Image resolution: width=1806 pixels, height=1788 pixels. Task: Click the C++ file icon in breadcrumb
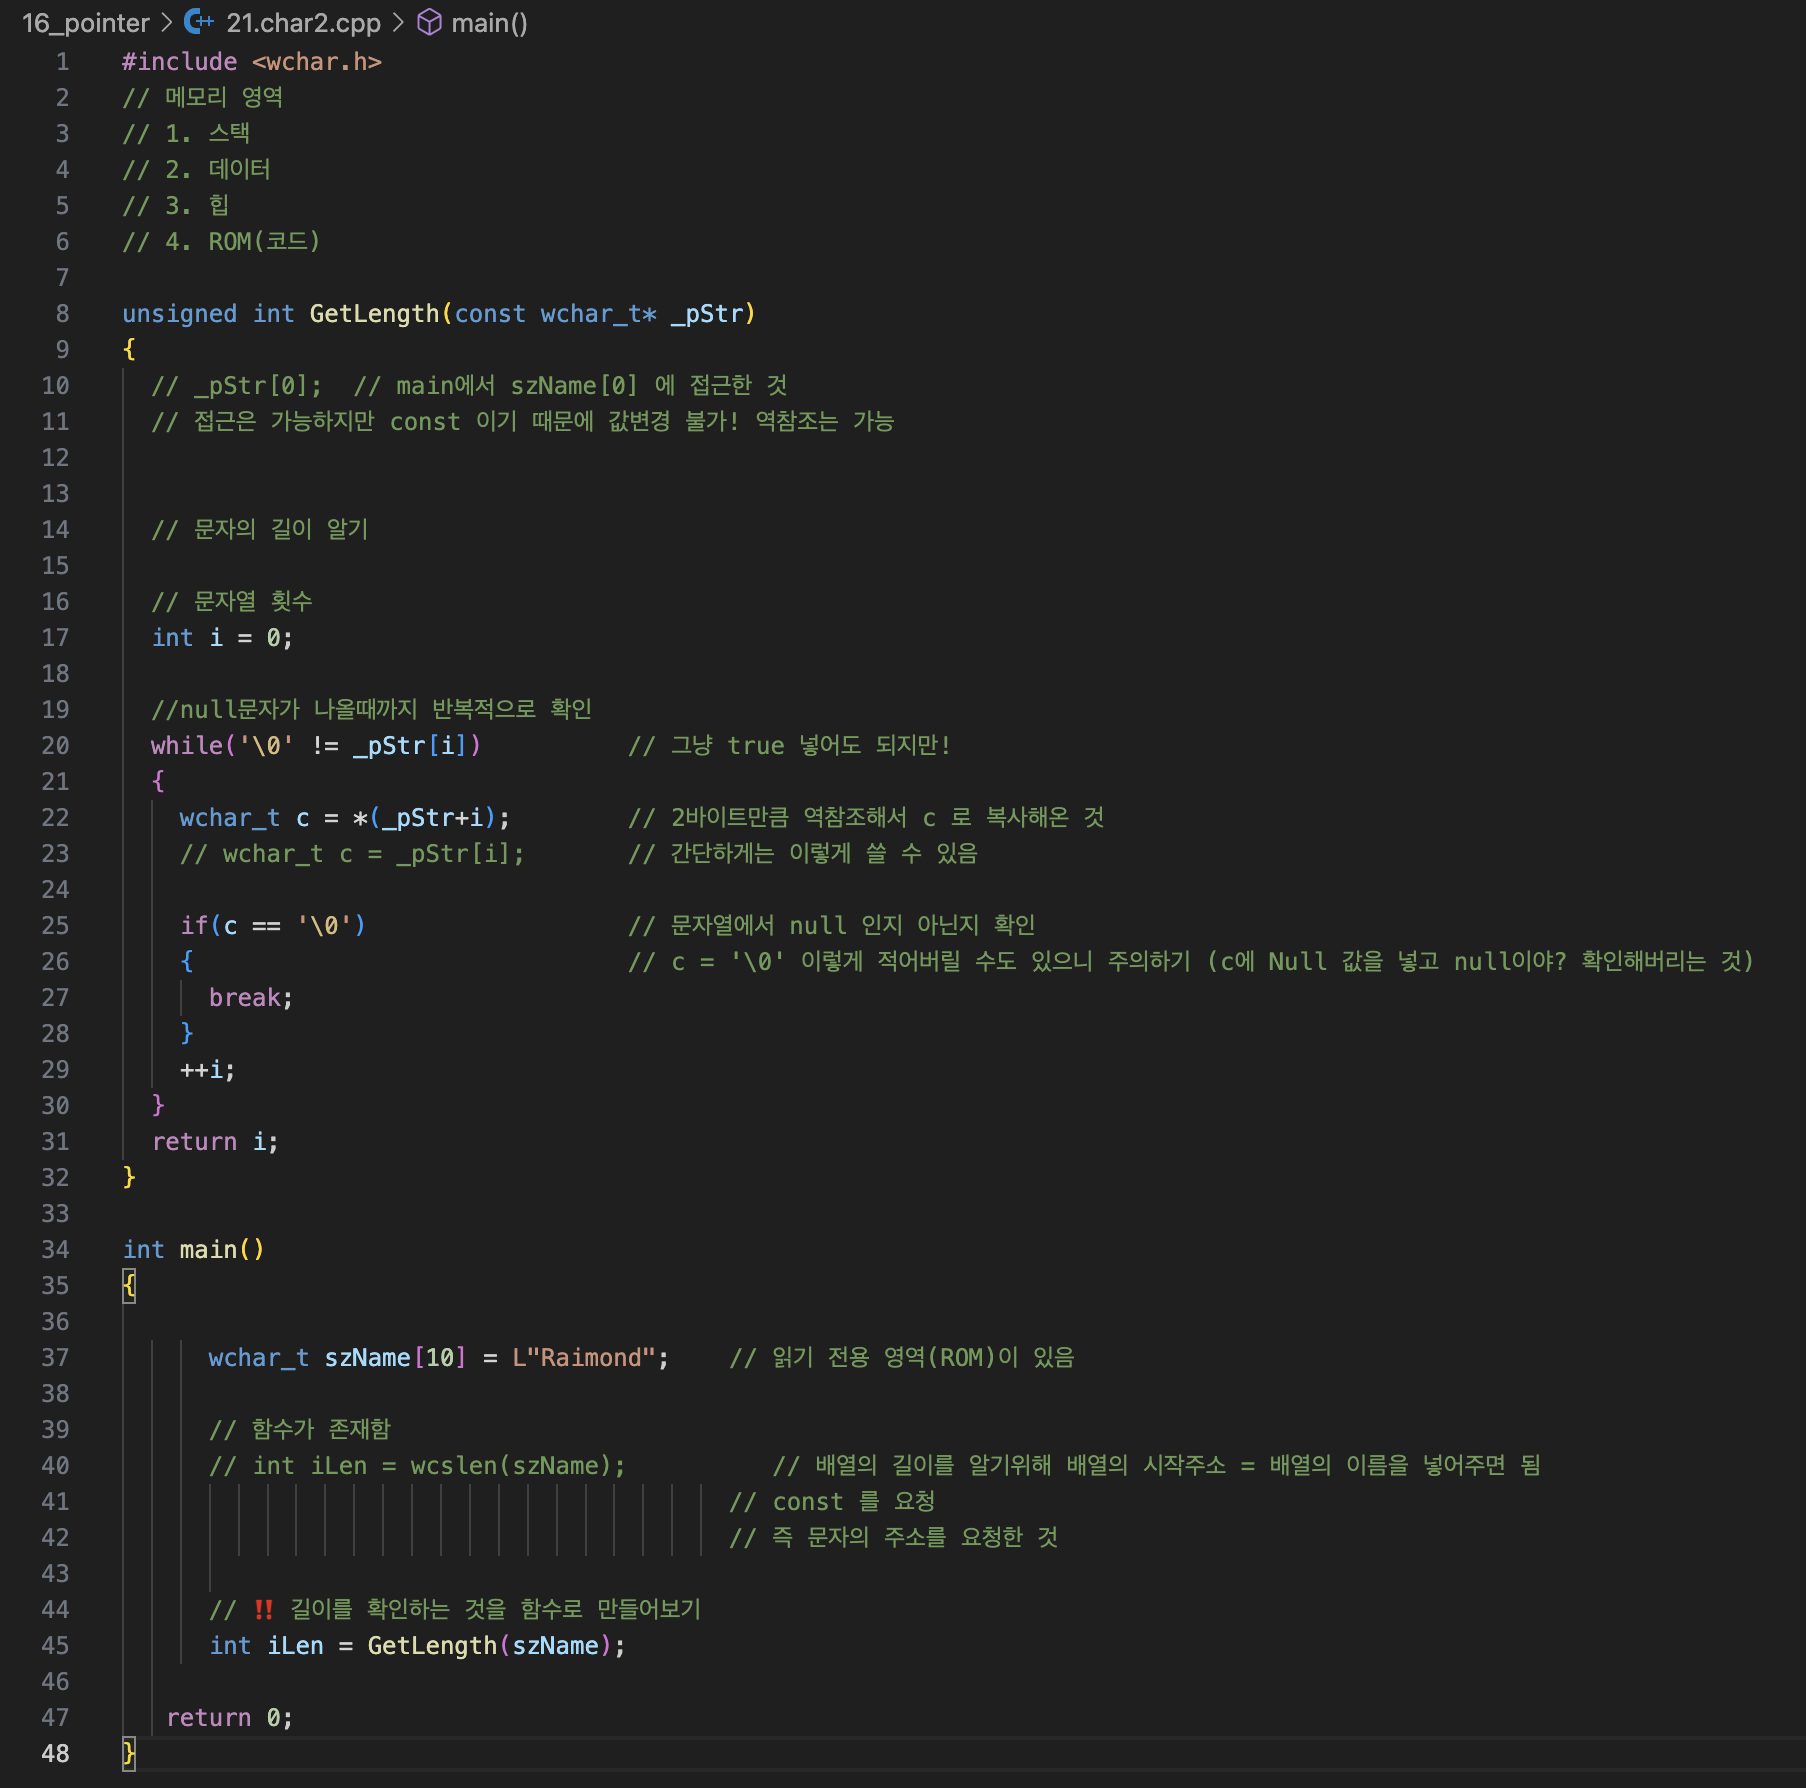point(199,22)
